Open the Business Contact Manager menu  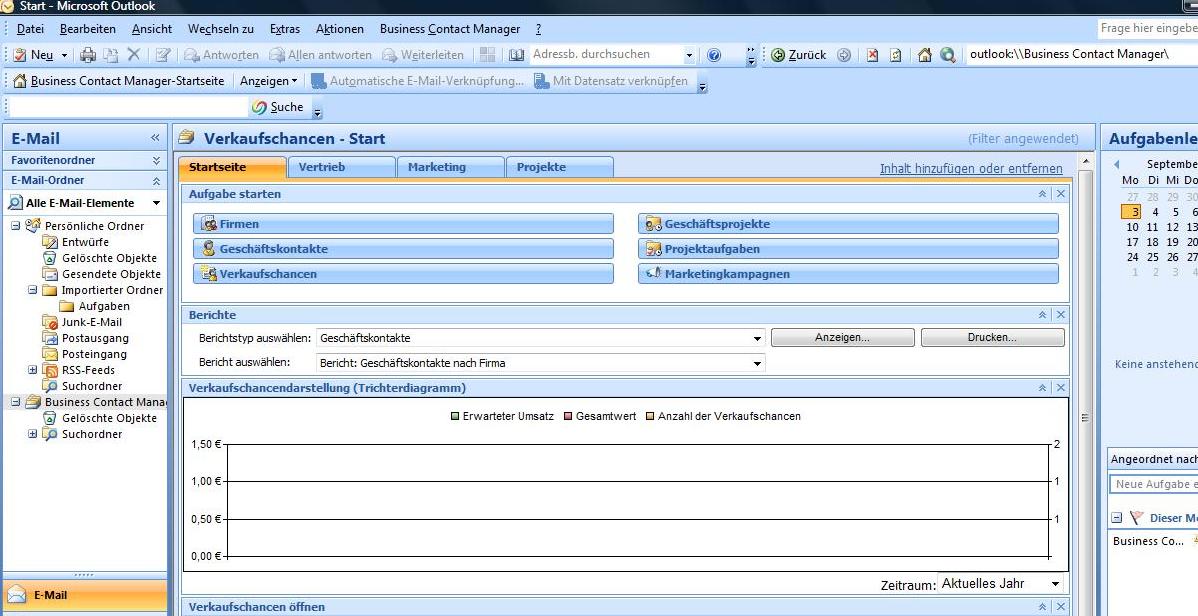450,29
